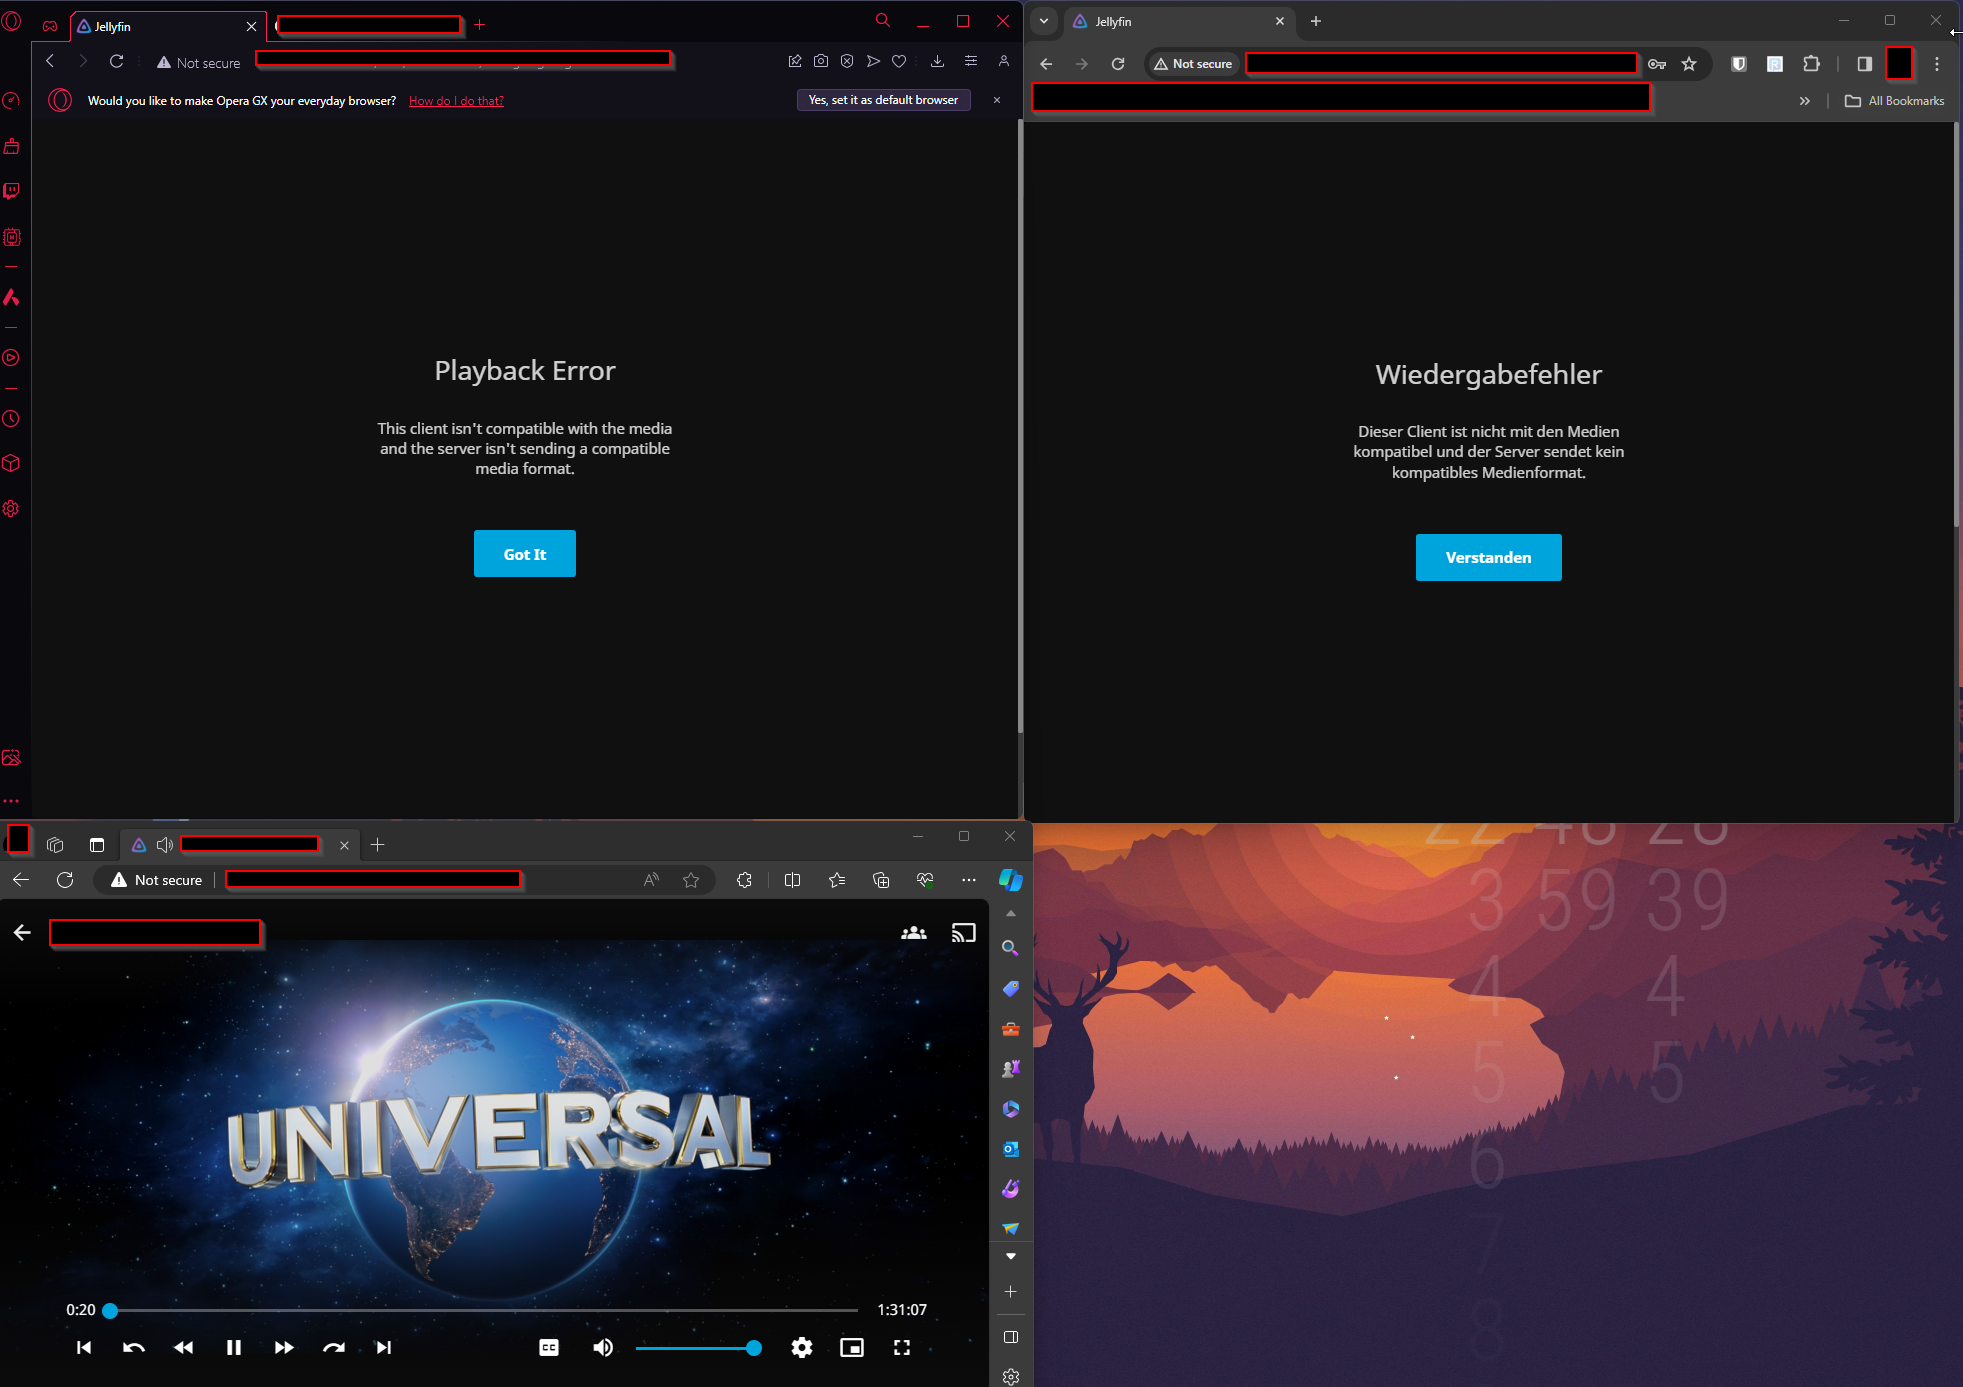
Task: Open the 'How do I do that?' link
Action: (456, 101)
